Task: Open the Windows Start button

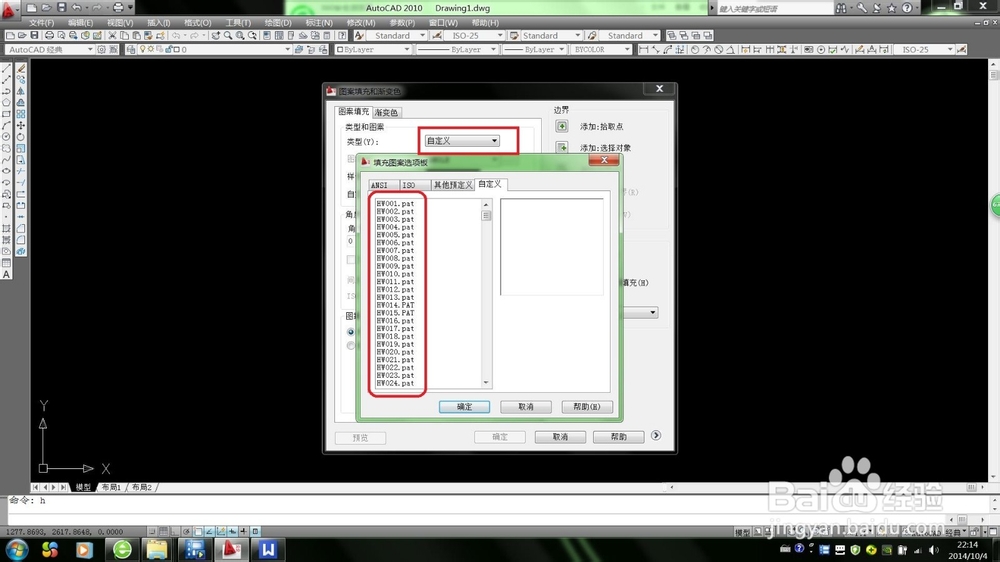Action: click(x=17, y=549)
